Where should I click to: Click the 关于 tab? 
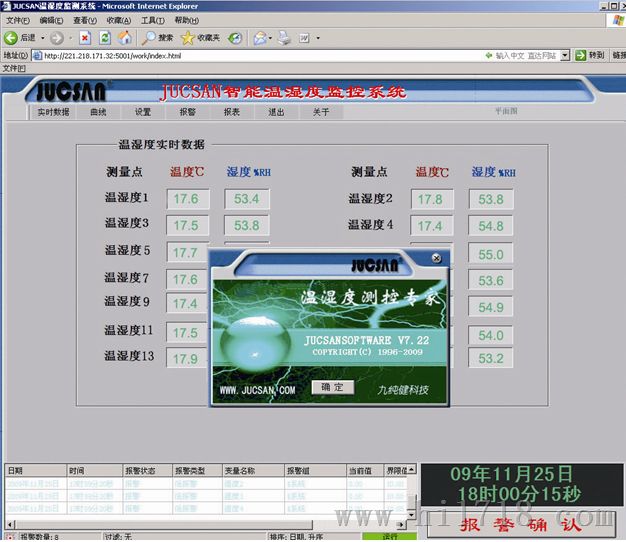321,112
